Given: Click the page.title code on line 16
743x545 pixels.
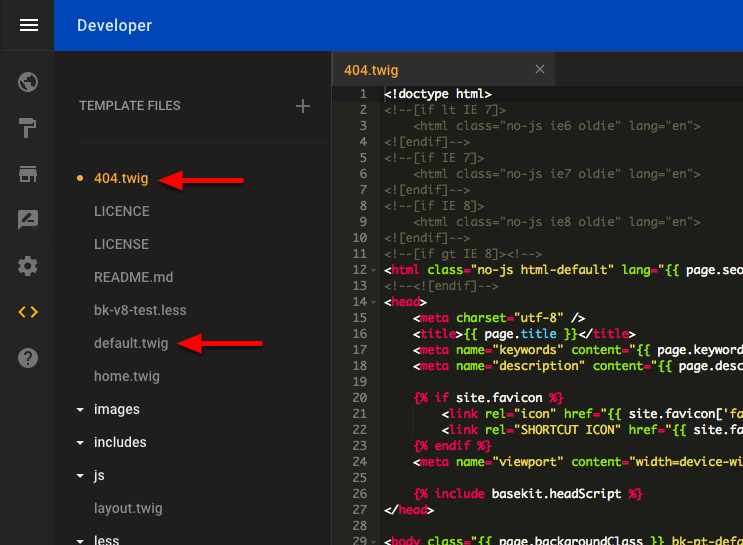Looking at the screenshot, I should [x=520, y=334].
